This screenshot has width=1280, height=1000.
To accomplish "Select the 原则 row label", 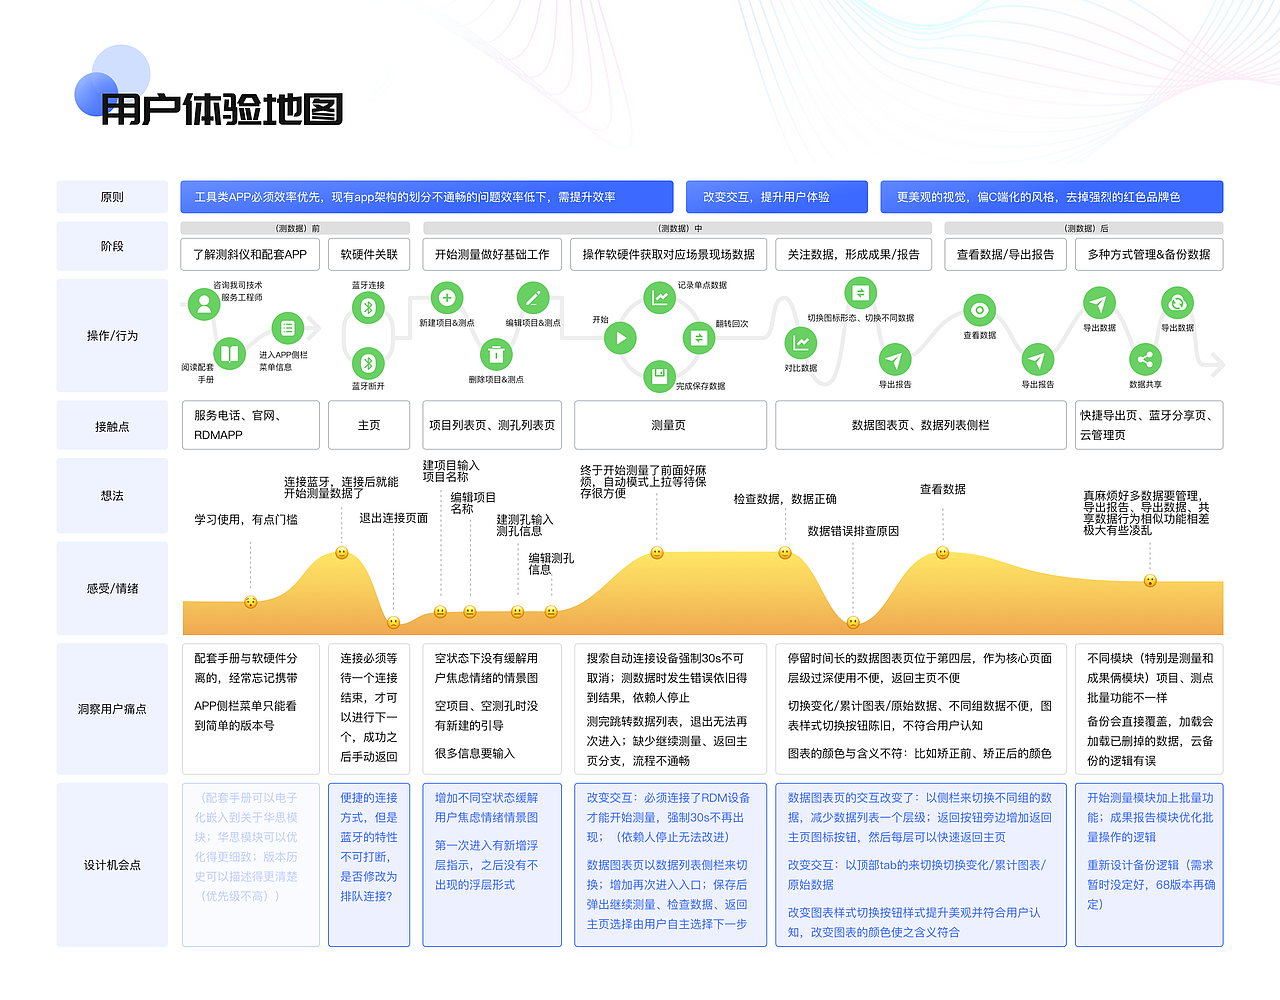I will 112,197.
